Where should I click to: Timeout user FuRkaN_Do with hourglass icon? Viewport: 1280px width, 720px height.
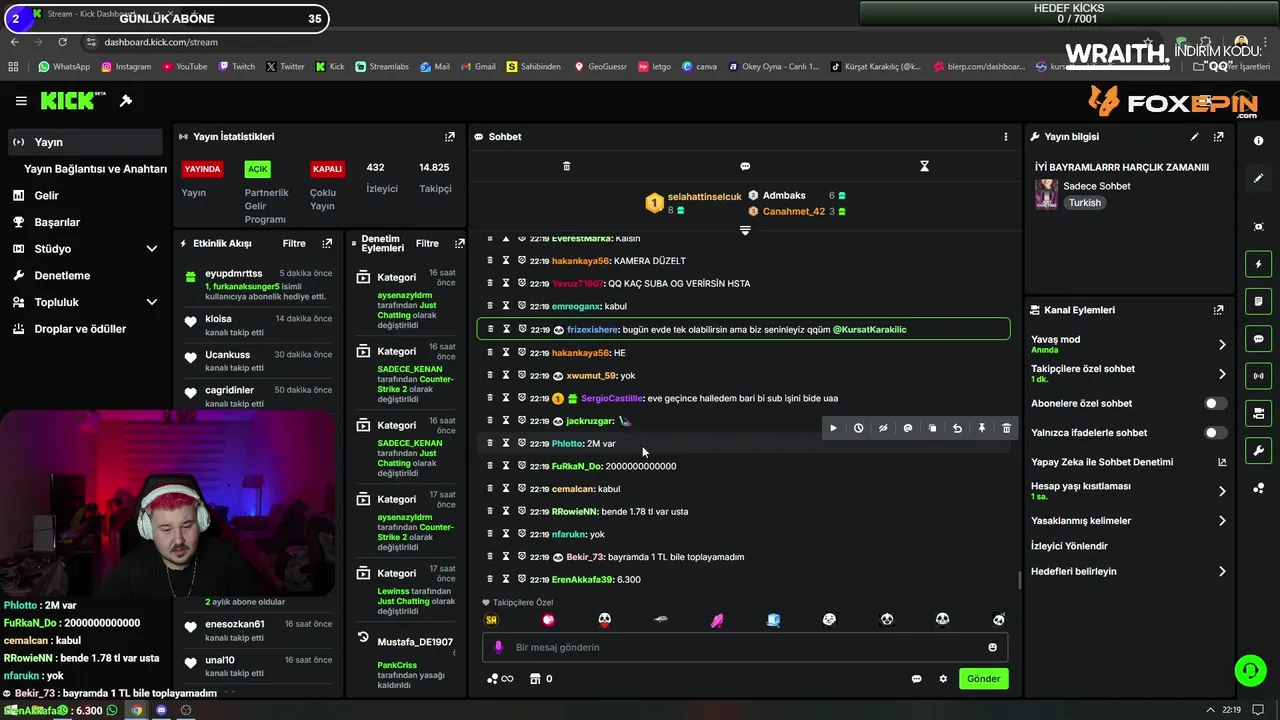[506, 466]
